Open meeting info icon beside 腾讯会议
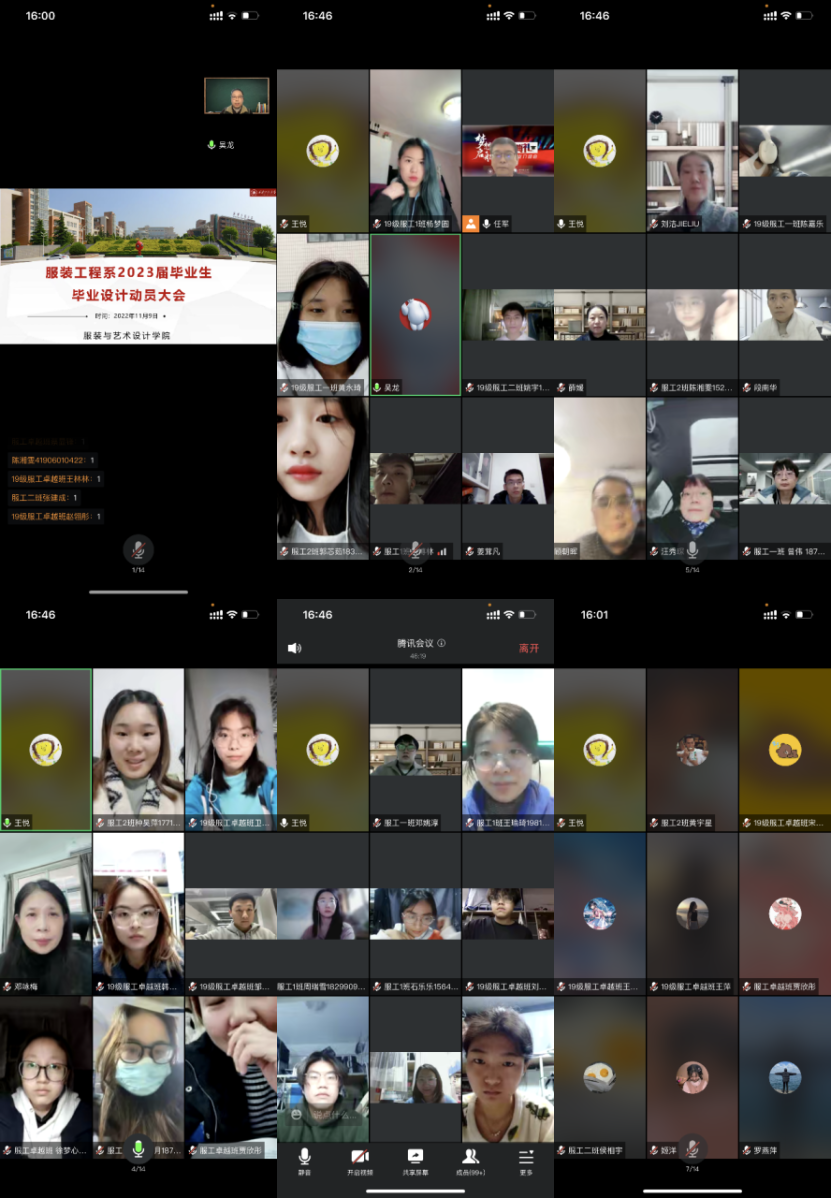This screenshot has height=1198, width=831. click(441, 644)
